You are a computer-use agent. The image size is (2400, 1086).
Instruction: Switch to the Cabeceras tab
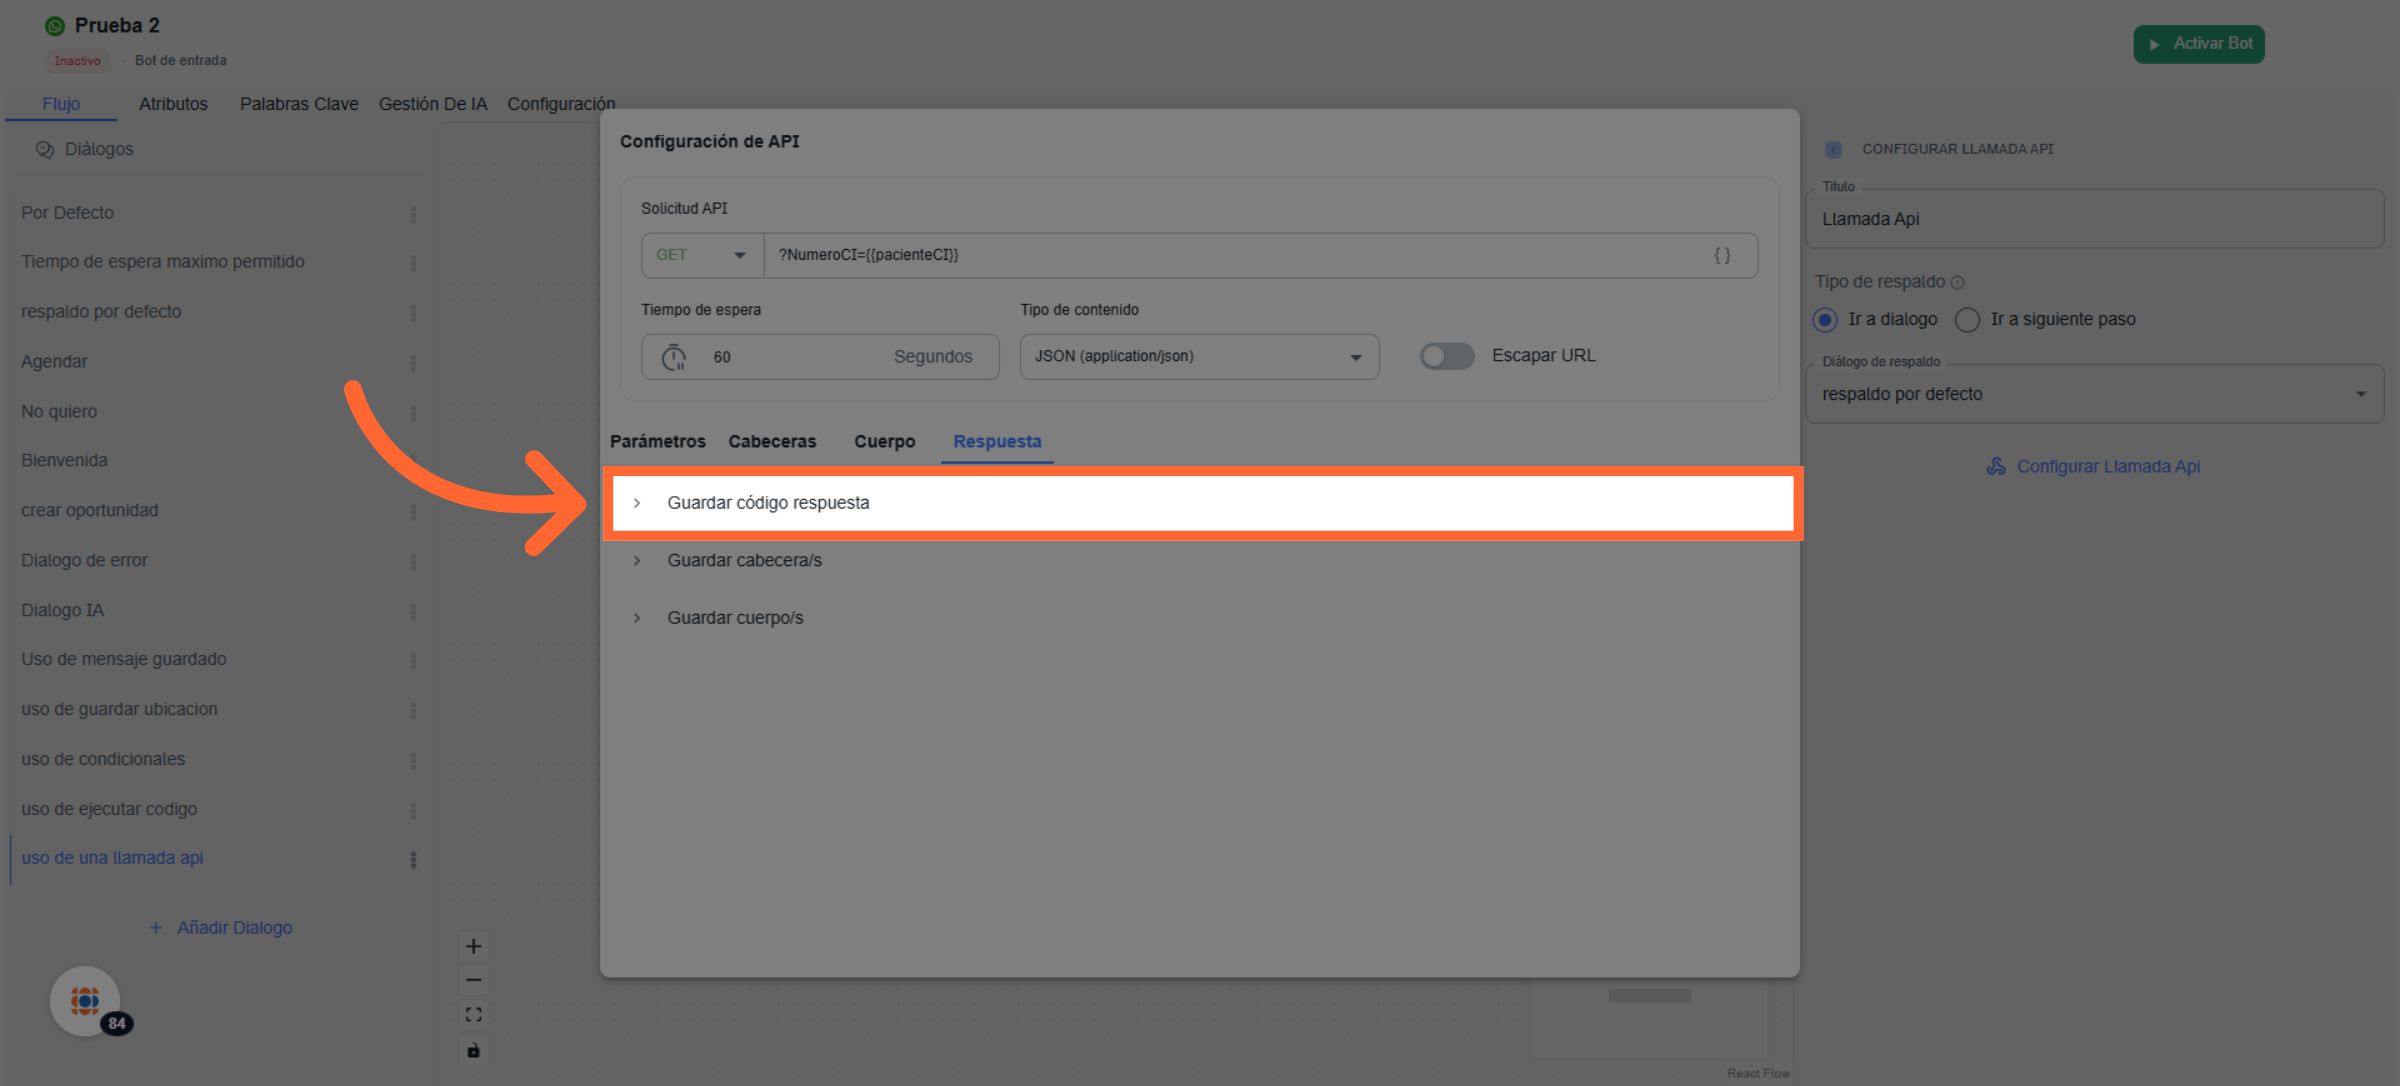click(x=772, y=441)
